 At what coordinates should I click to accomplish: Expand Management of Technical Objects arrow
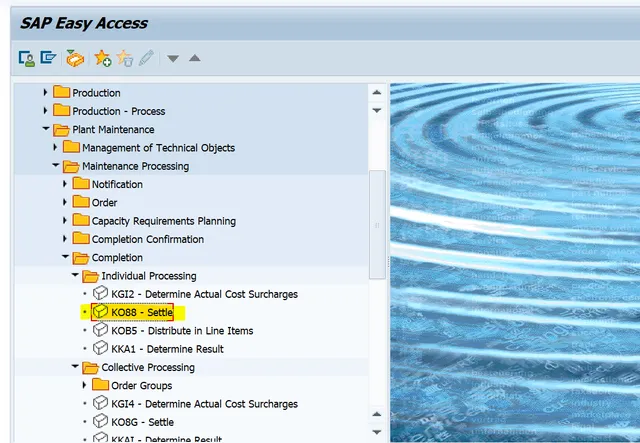click(x=55, y=147)
